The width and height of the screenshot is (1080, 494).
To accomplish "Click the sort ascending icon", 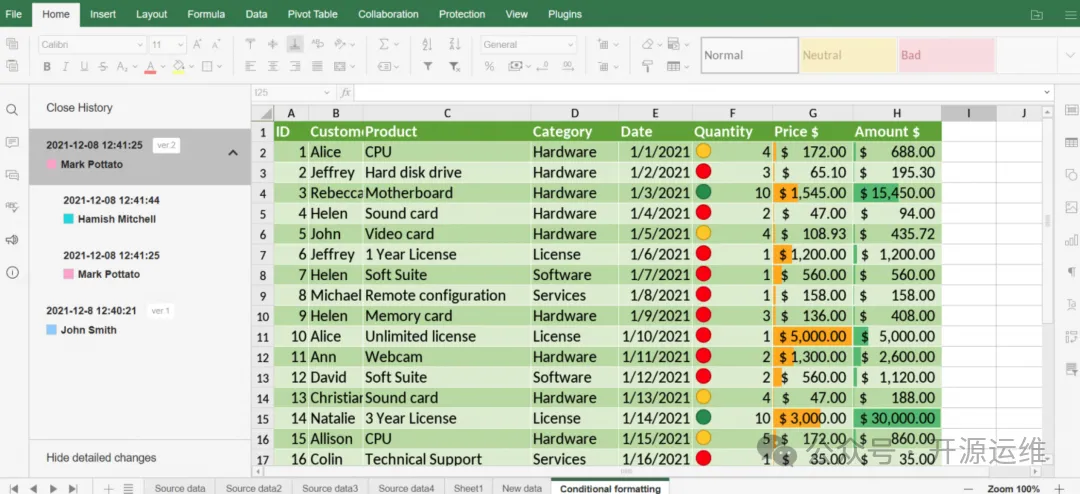I will pos(428,44).
